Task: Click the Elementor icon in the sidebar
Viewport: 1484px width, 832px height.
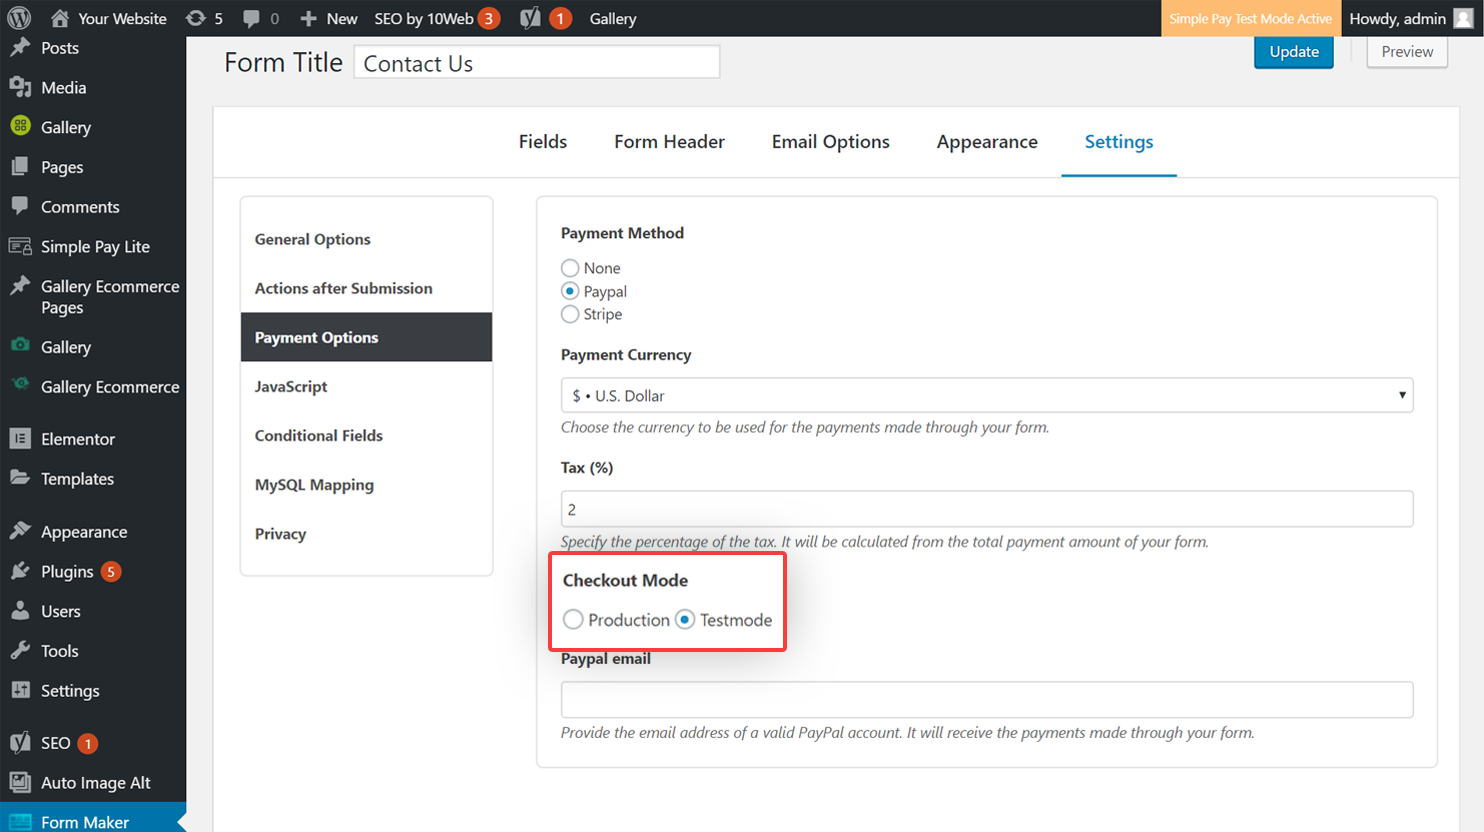Action: point(20,438)
